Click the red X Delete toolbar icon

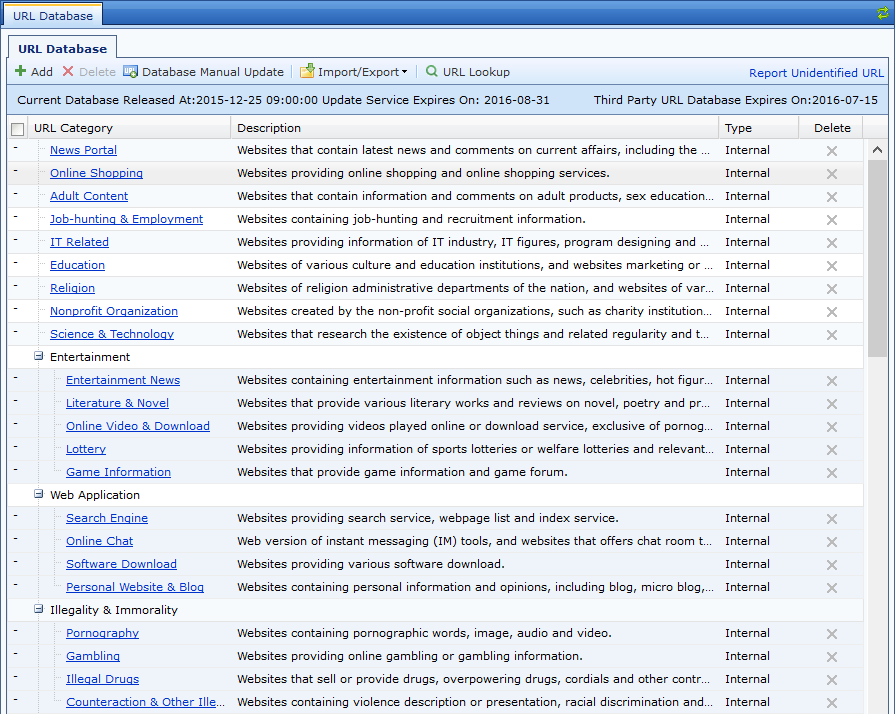(x=68, y=71)
